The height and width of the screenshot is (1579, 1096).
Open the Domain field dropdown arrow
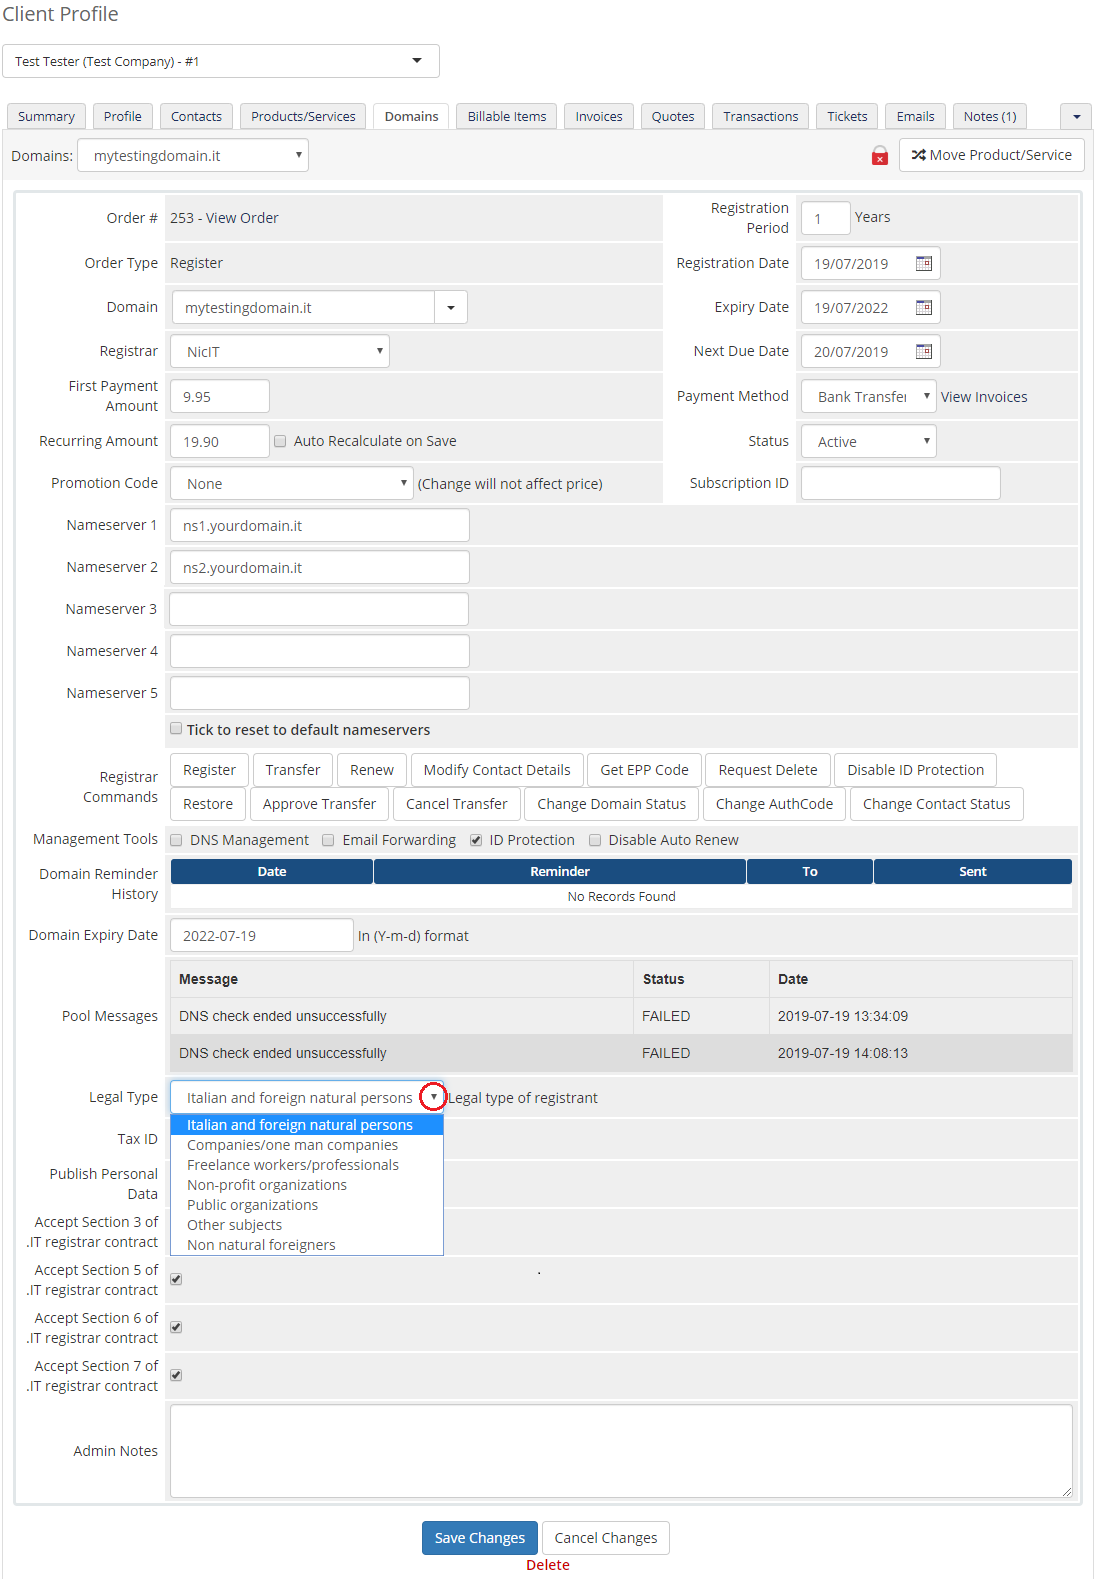(451, 307)
